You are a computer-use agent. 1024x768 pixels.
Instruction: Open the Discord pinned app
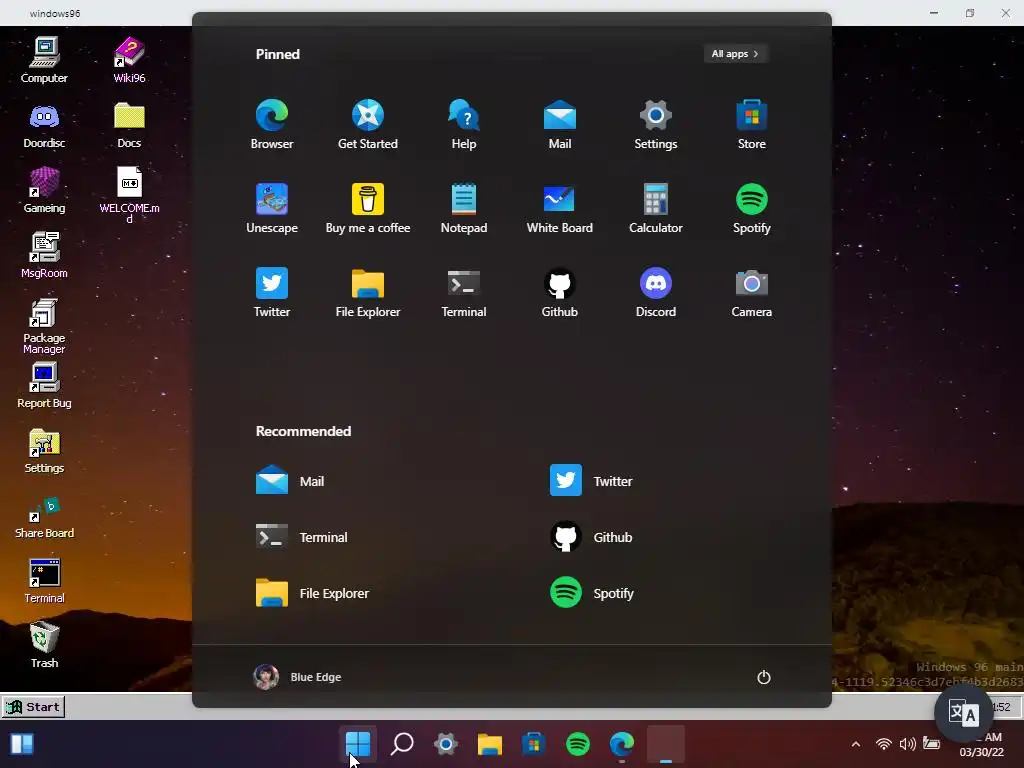(656, 293)
